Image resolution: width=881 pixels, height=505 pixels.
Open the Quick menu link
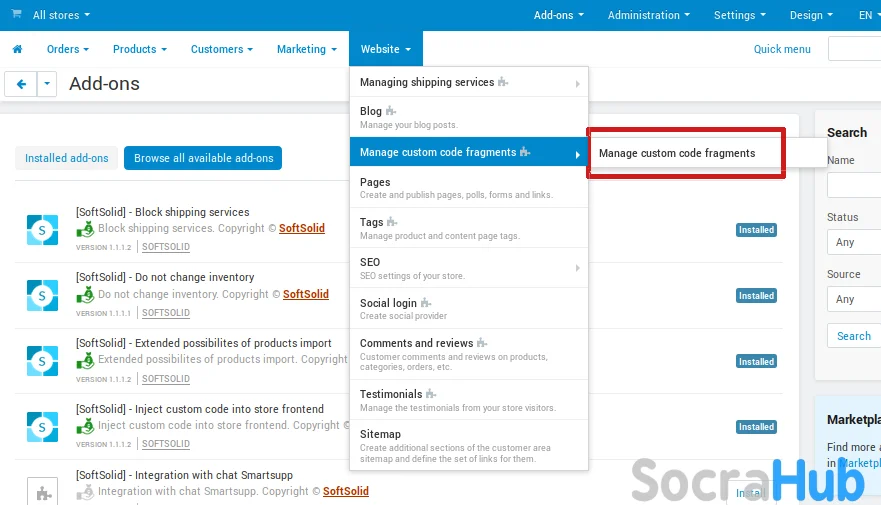point(782,49)
